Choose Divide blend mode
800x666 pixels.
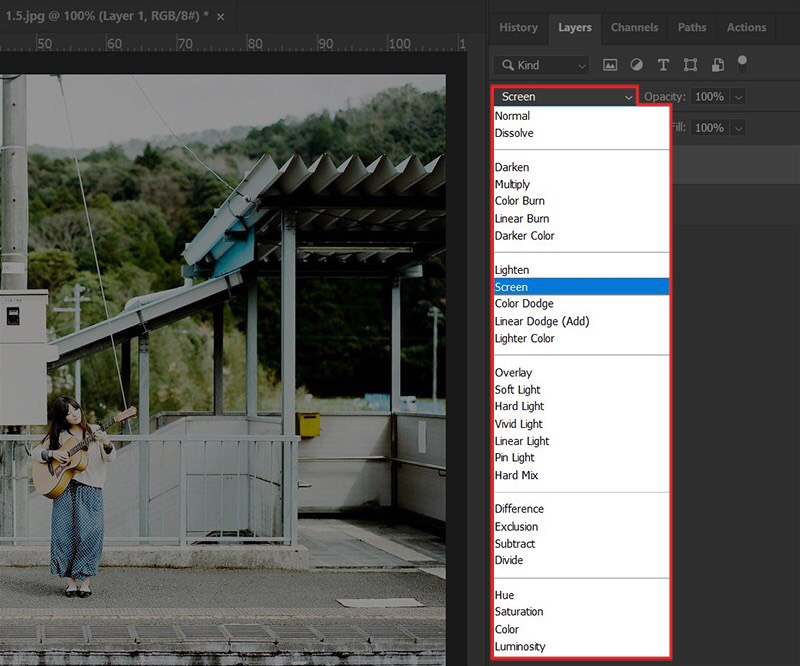[x=582, y=560]
